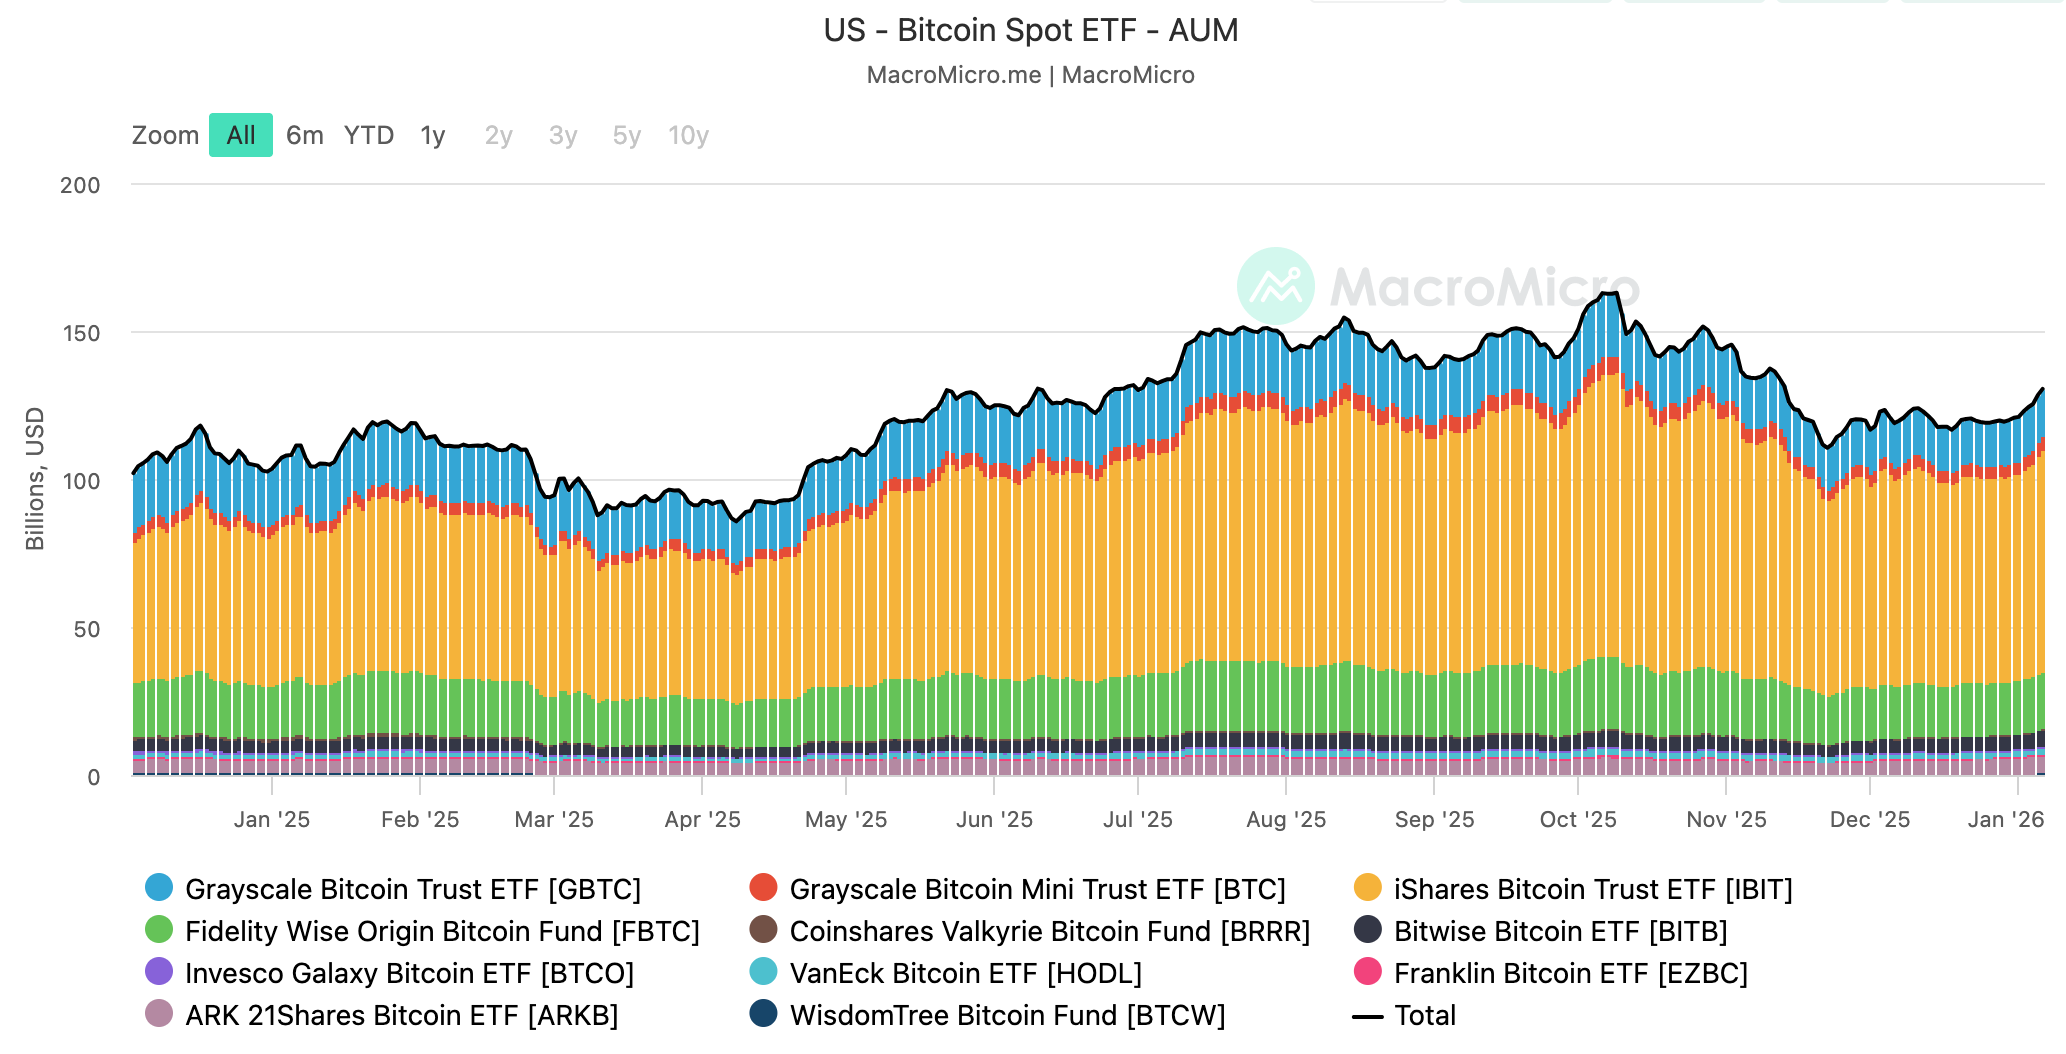Switch to the YTD zoom range

point(369,134)
